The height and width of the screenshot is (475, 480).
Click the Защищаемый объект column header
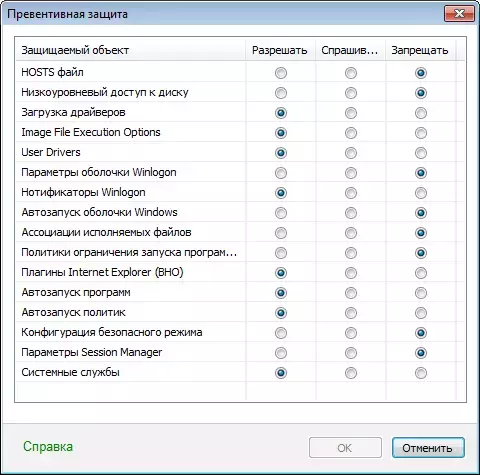pyautogui.click(x=131, y=50)
